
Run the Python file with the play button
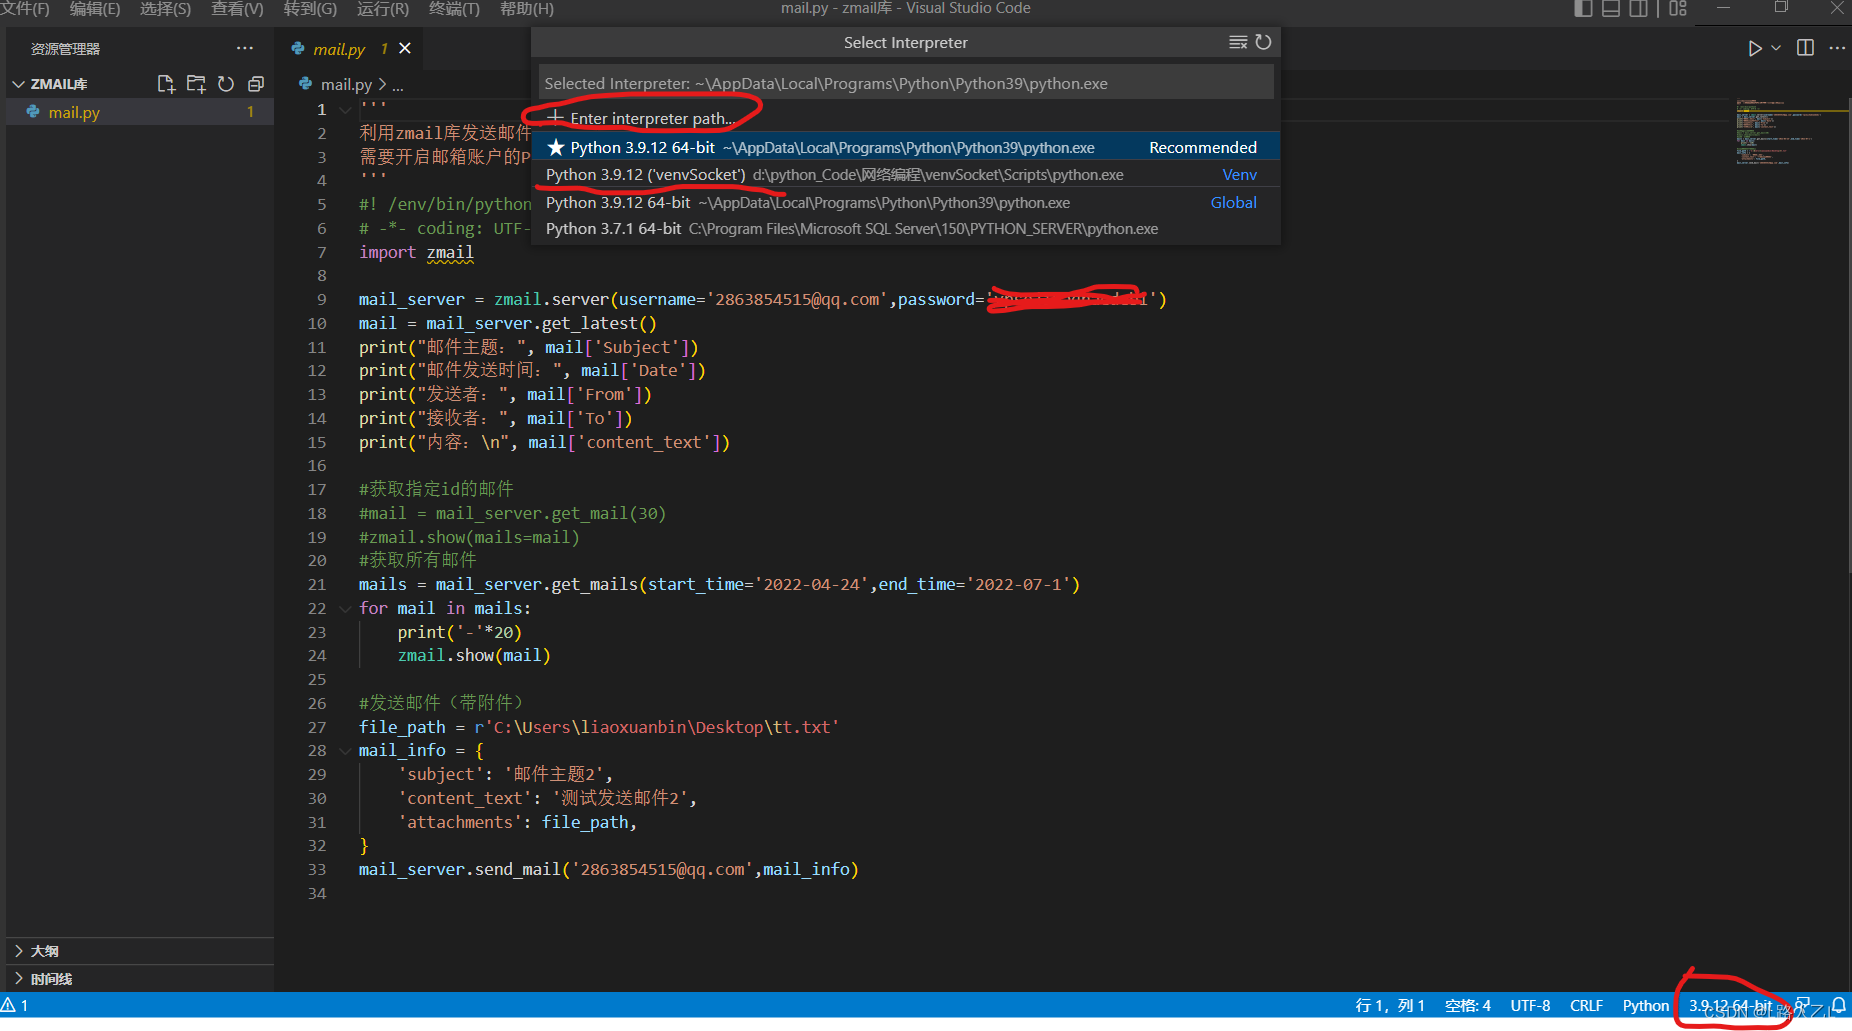click(1755, 48)
